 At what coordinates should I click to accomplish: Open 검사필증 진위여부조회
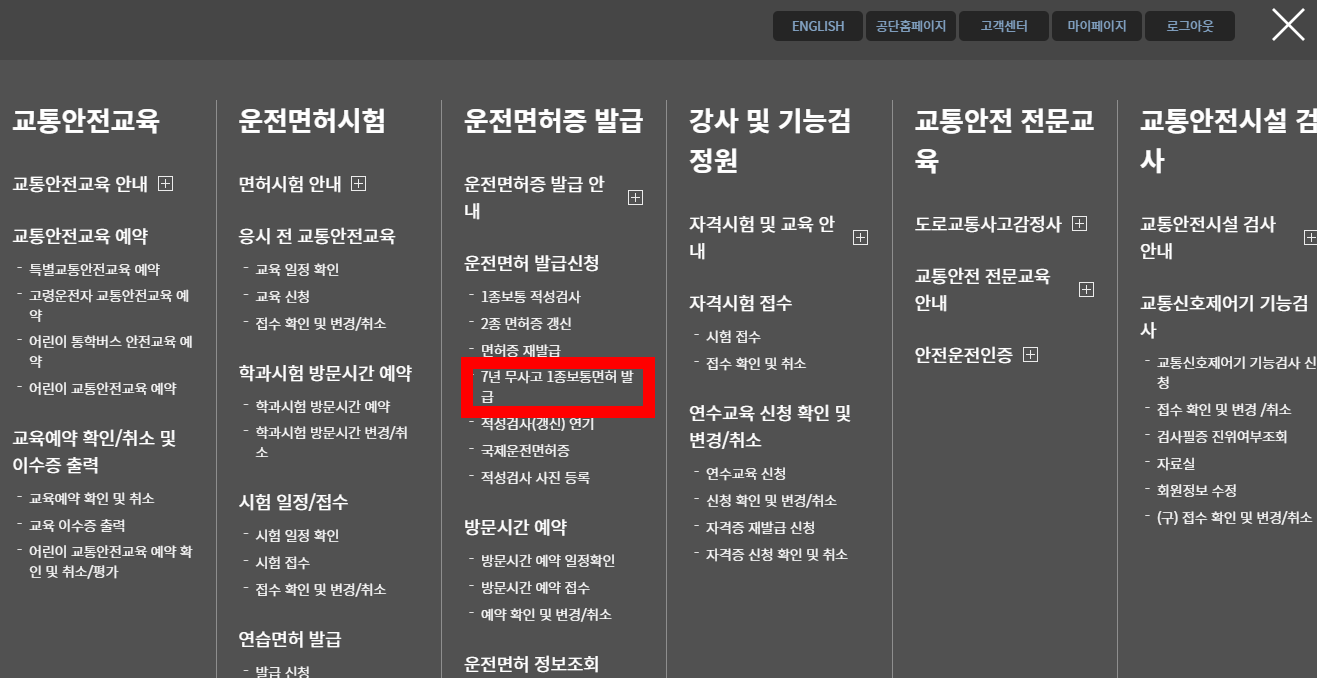1222,437
